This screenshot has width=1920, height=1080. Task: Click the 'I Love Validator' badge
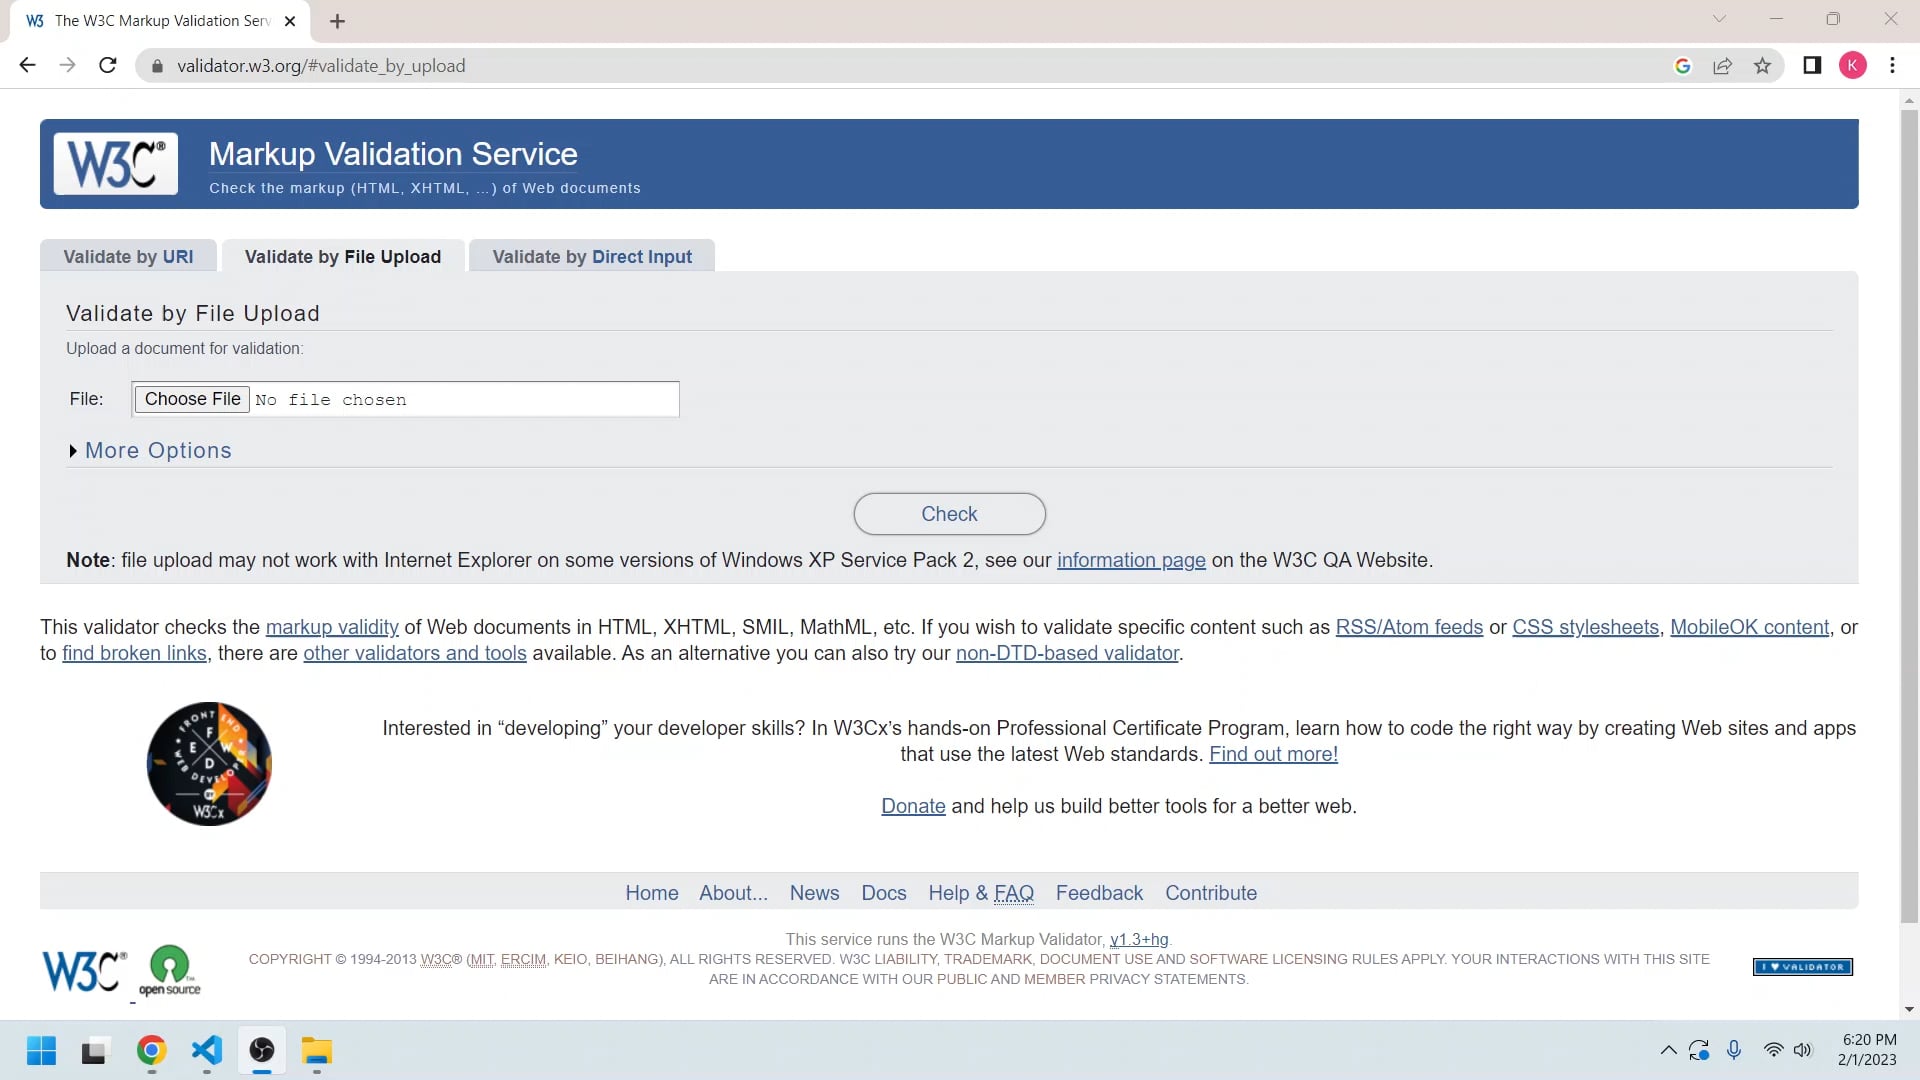click(x=1801, y=966)
